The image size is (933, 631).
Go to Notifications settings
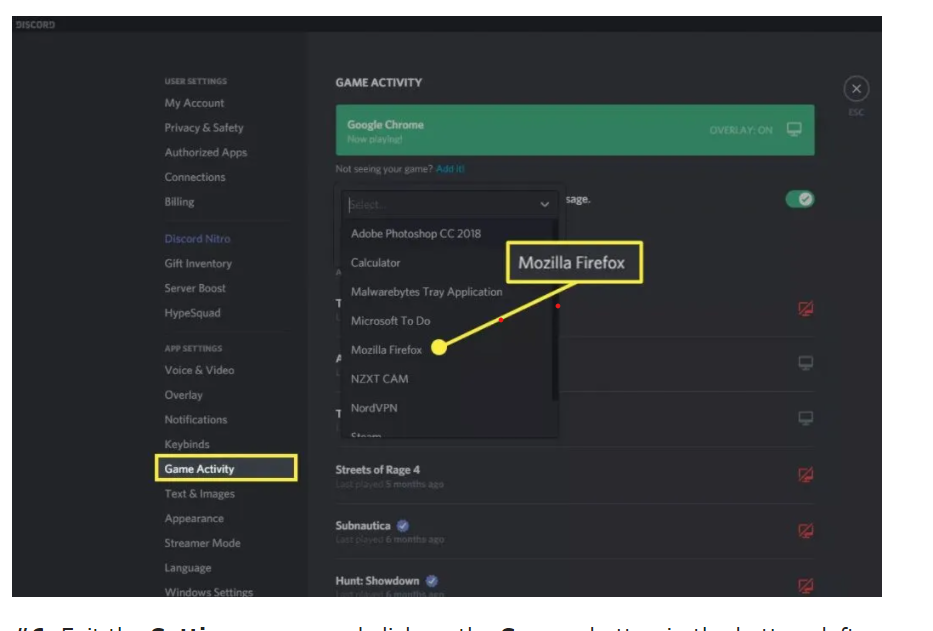(x=196, y=420)
